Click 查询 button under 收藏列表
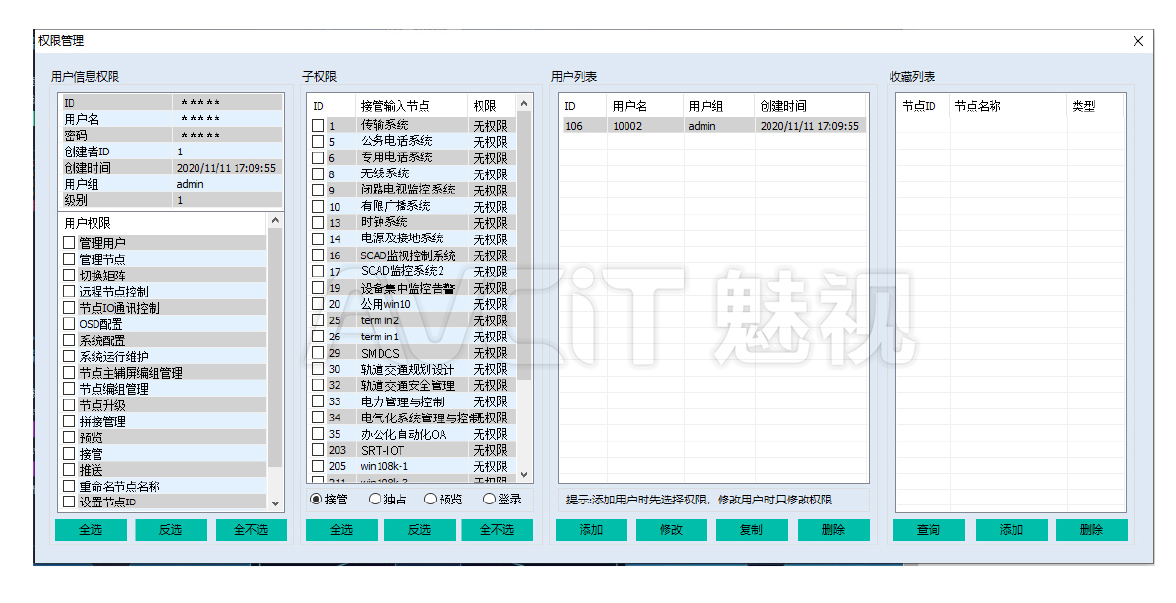Screen dimensions: 1176x603 (928, 530)
